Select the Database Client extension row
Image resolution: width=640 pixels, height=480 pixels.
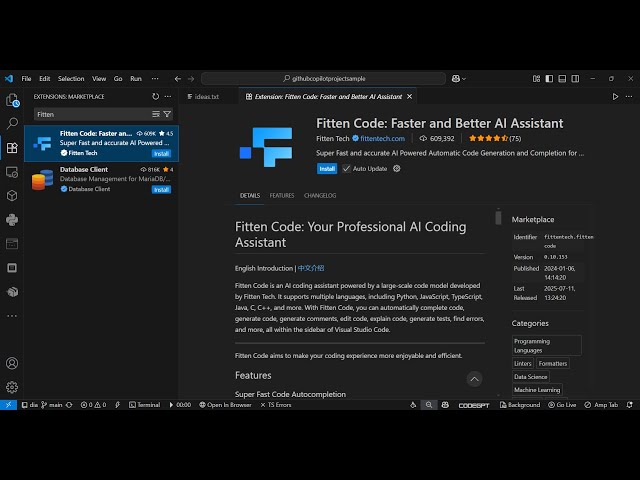102,179
